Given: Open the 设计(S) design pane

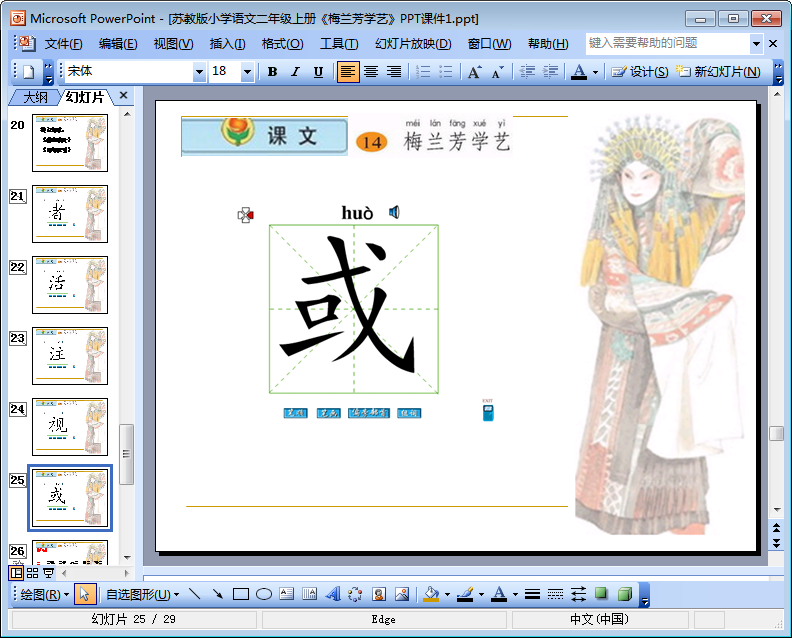Looking at the screenshot, I should (x=639, y=72).
